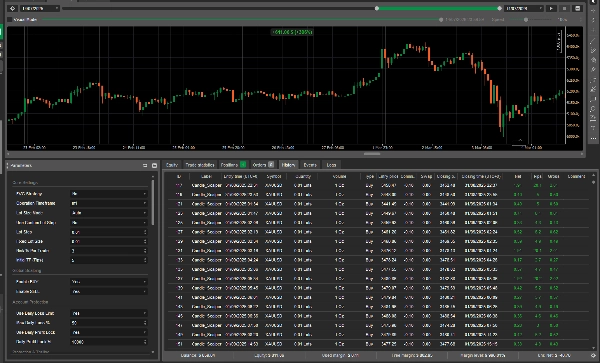Open the Use Daily Profit Lock dropdown
Image resolution: width=600 pixels, height=363 pixels.
[109, 332]
